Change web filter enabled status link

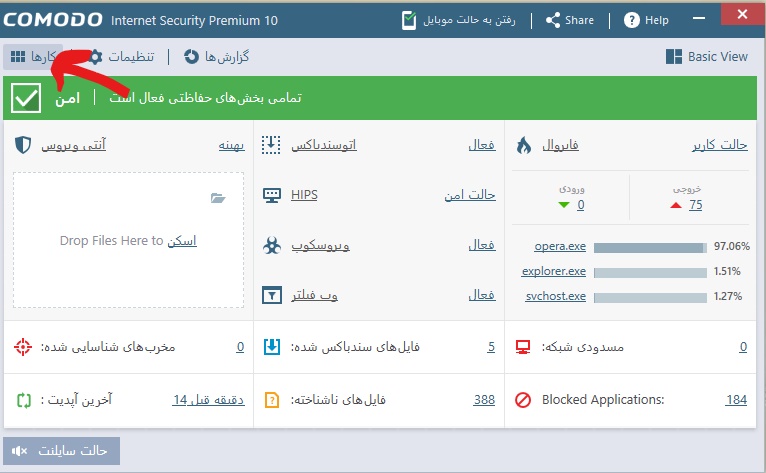482,295
